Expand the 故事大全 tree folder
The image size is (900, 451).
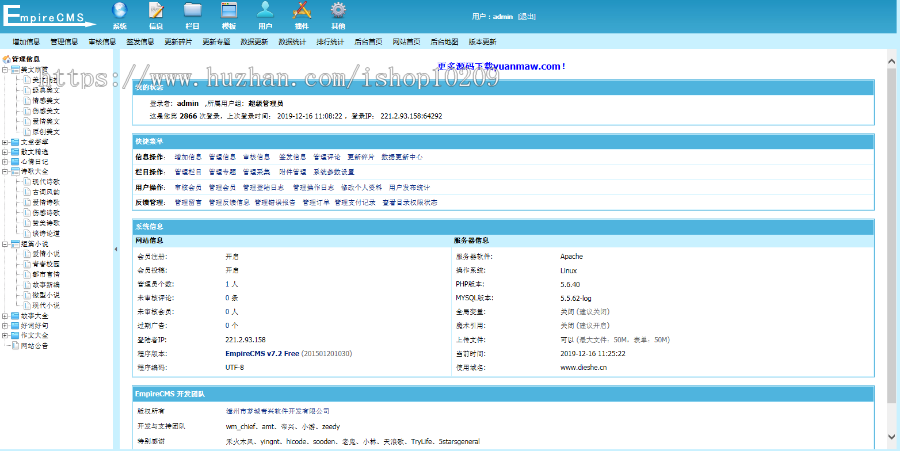[x=5, y=317]
